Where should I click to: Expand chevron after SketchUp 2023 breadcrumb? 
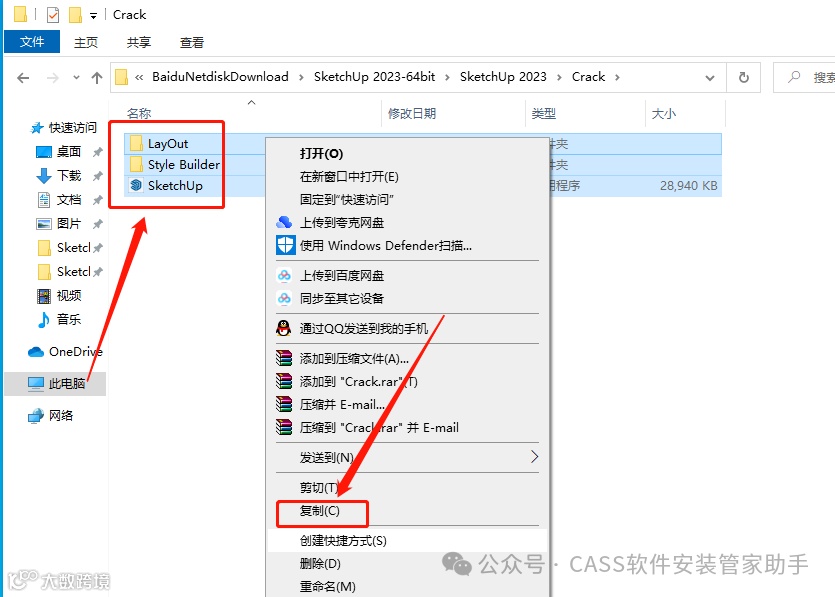[559, 77]
